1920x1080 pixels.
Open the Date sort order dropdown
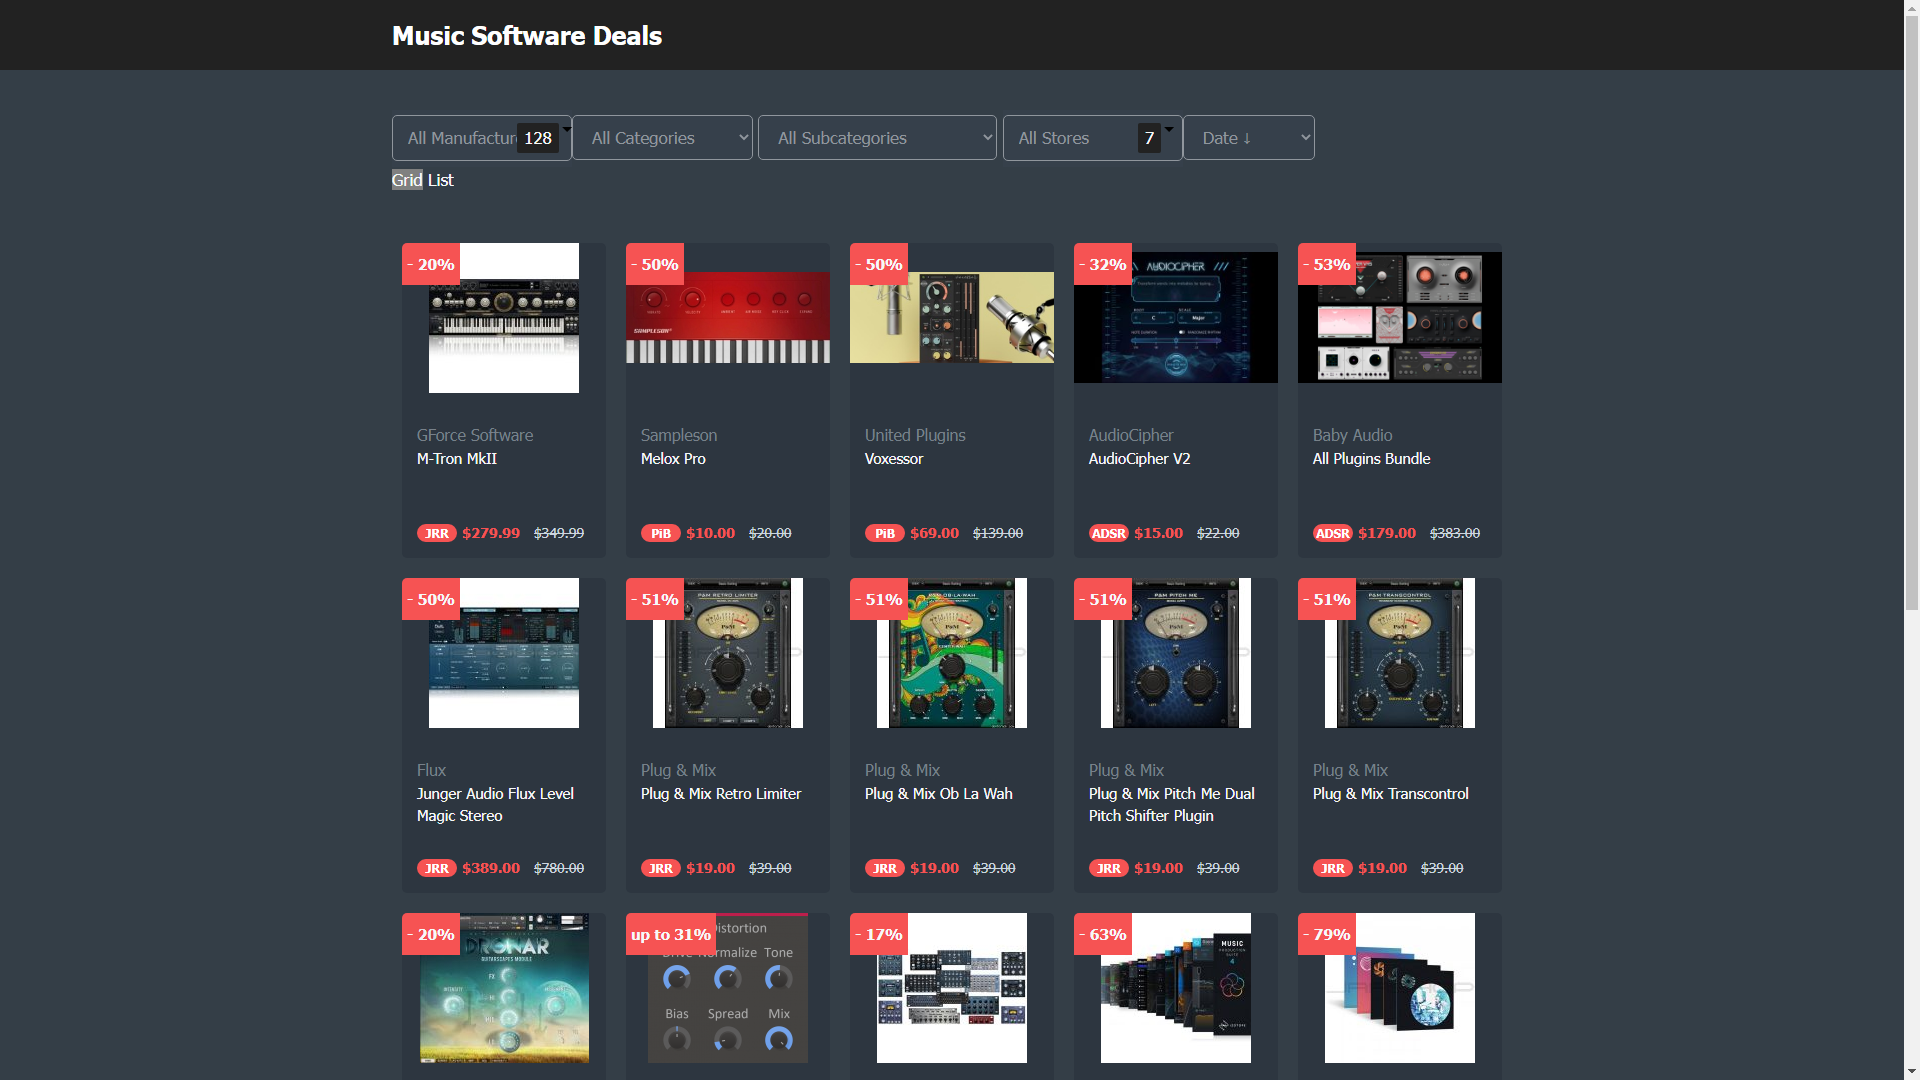tap(1248, 138)
